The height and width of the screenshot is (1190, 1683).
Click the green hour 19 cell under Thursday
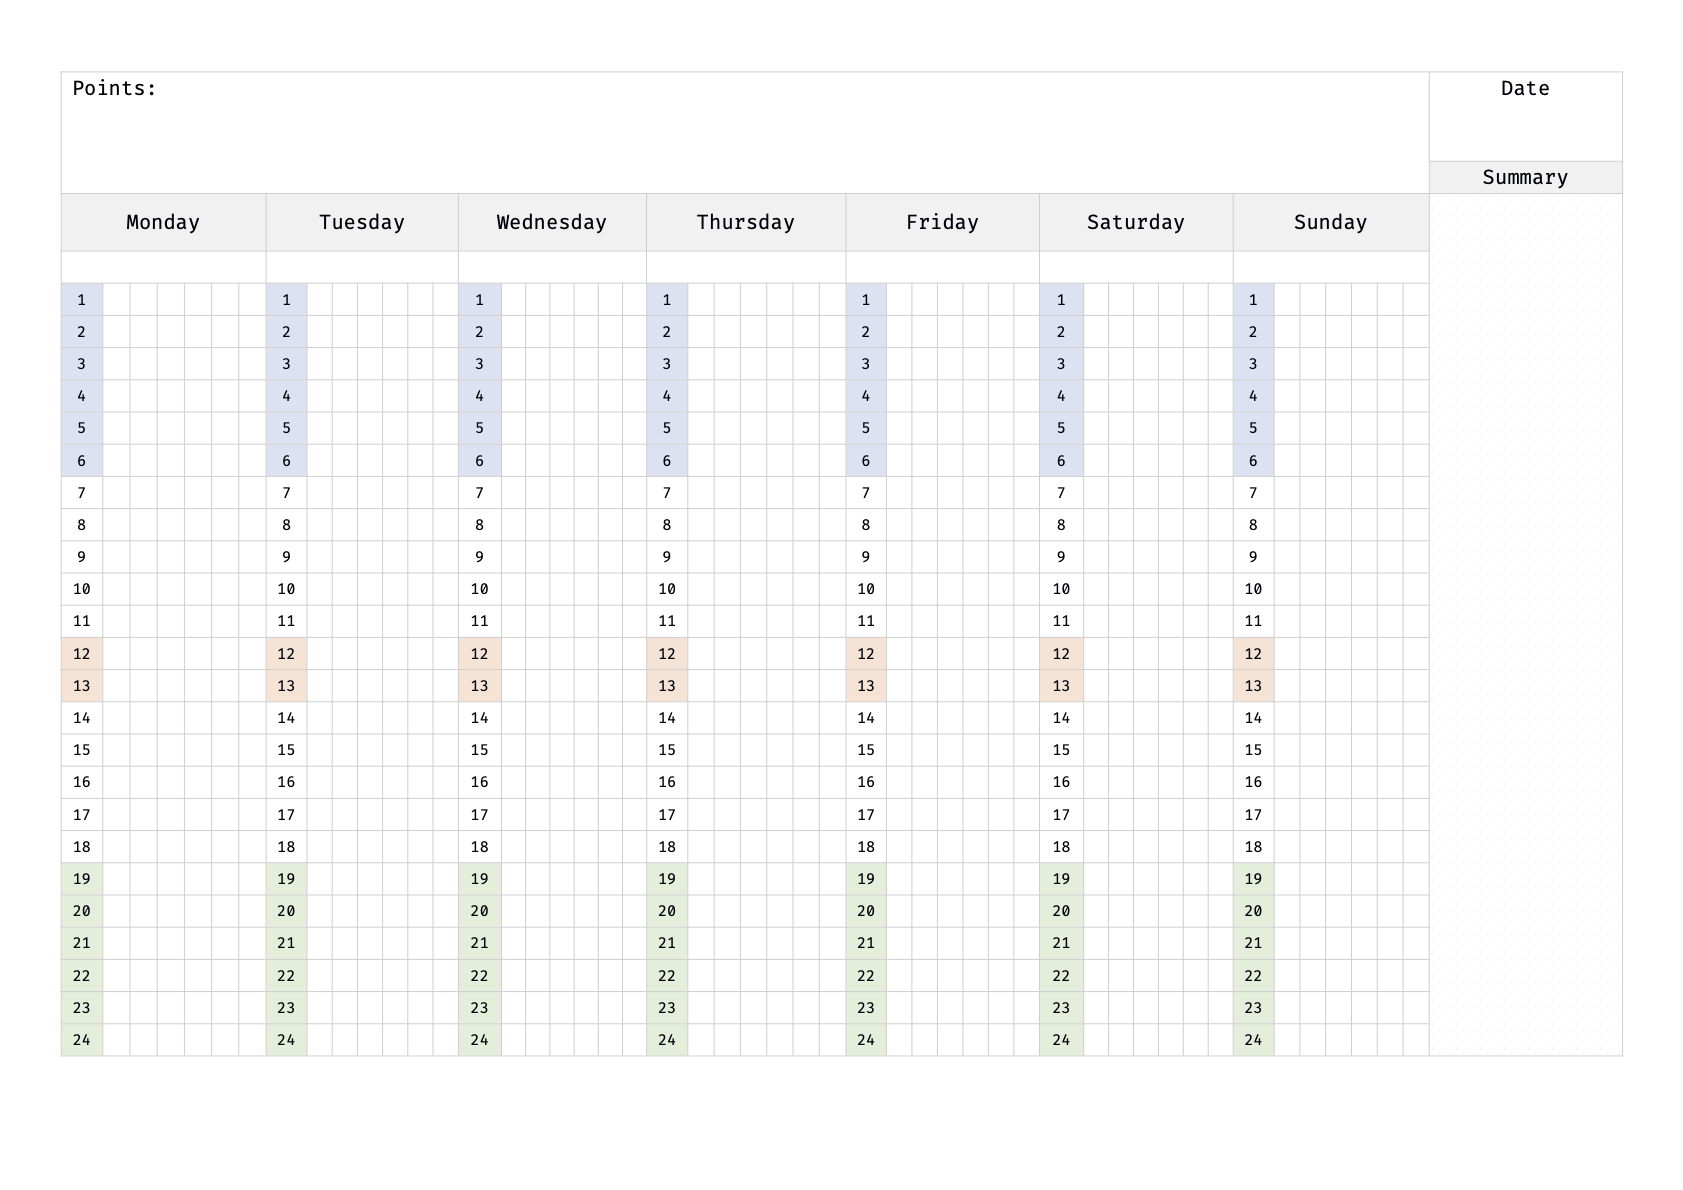point(667,879)
